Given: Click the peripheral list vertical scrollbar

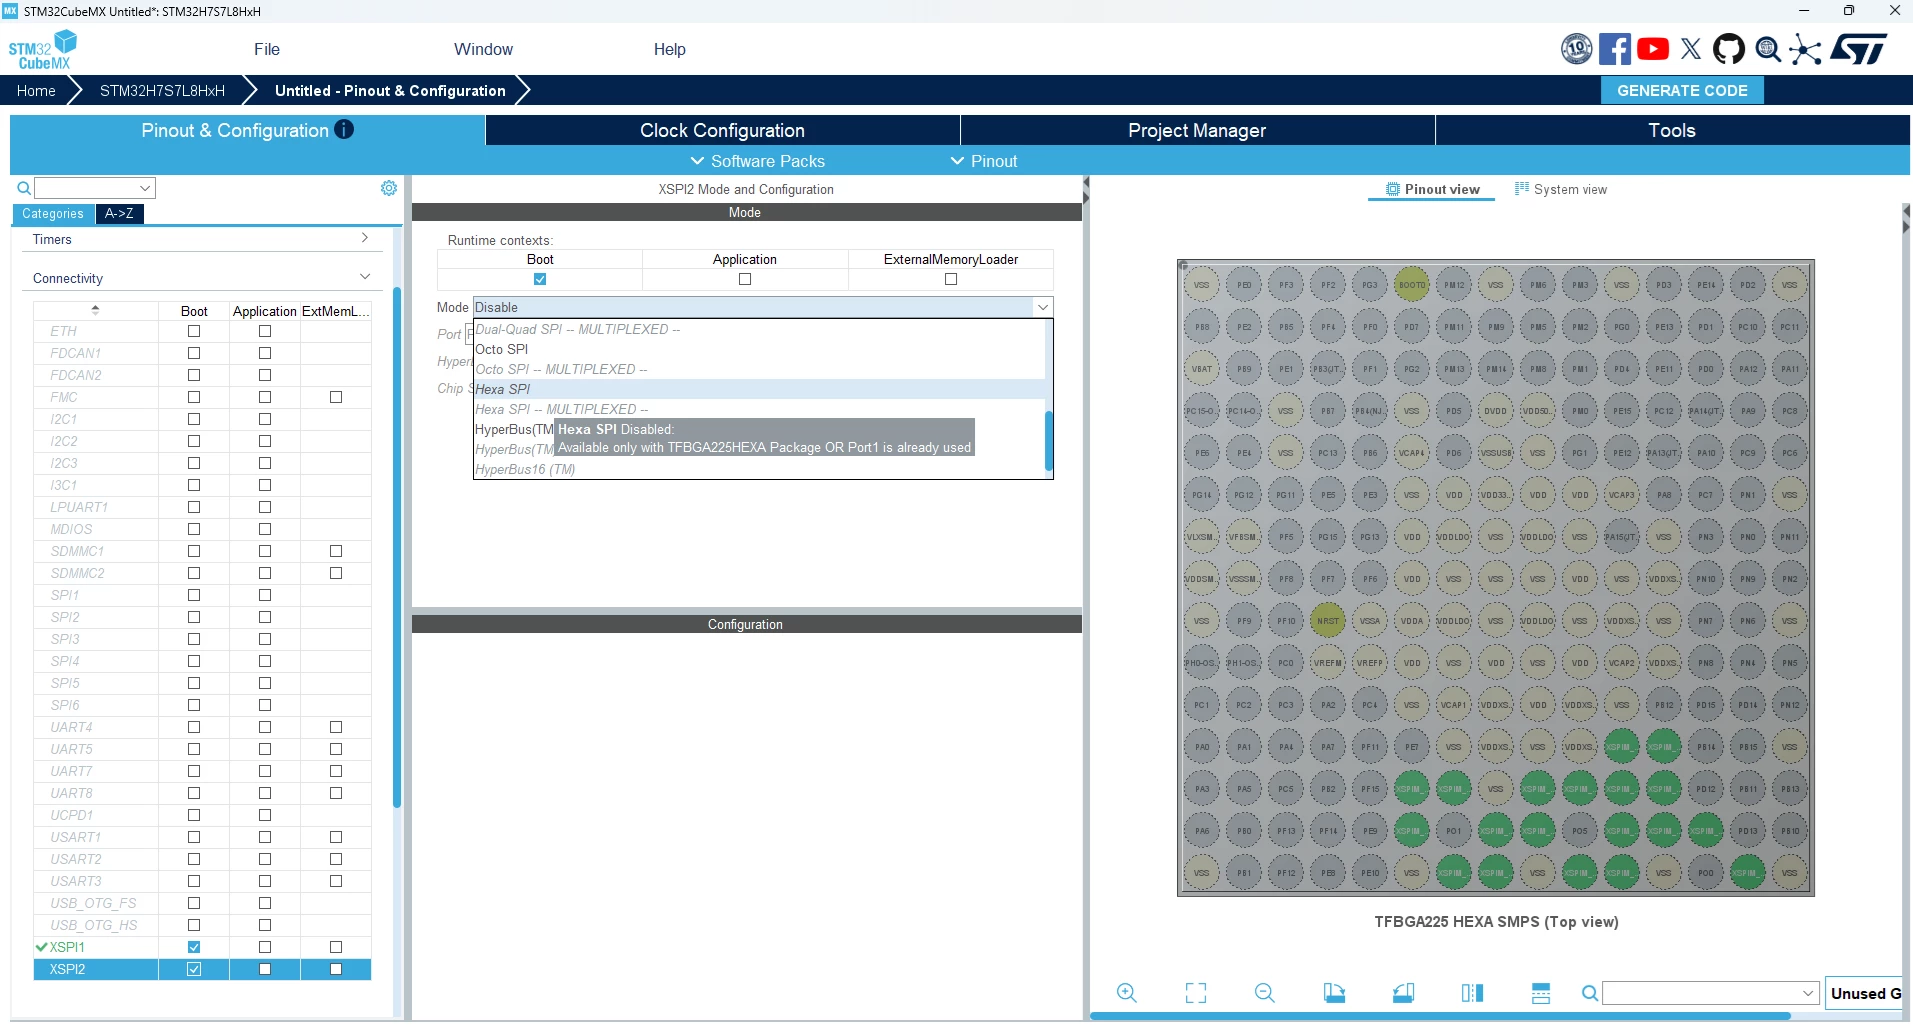Looking at the screenshot, I should point(397,547).
